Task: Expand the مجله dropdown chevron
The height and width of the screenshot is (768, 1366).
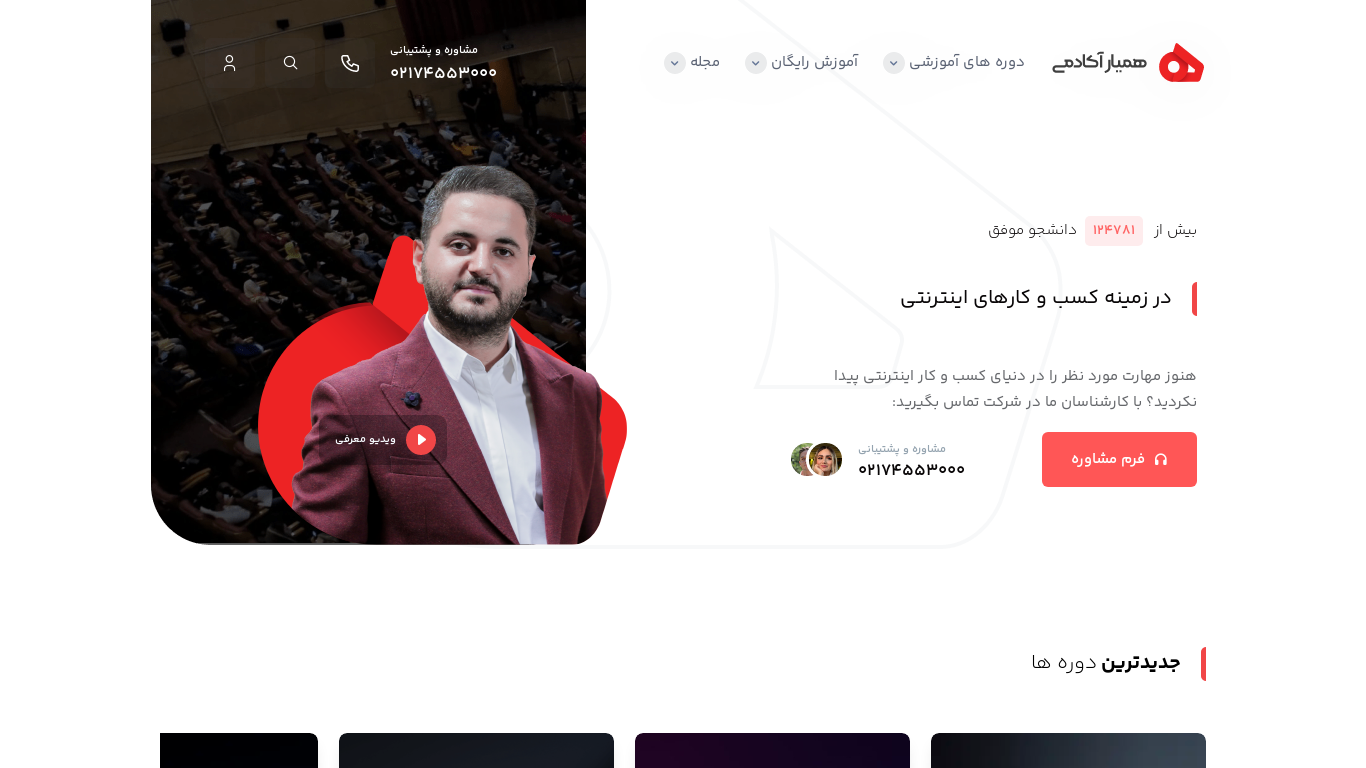Action: click(x=675, y=63)
